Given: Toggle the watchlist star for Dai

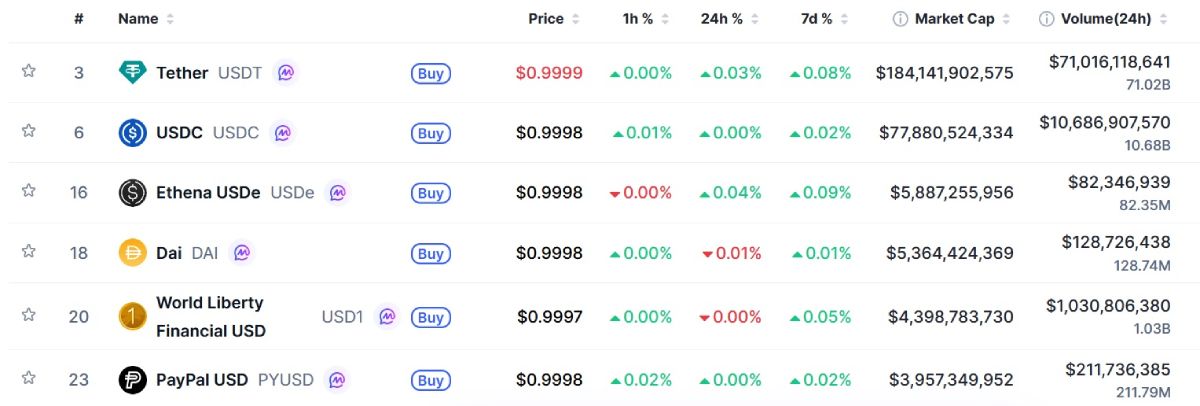Looking at the screenshot, I should [x=29, y=251].
